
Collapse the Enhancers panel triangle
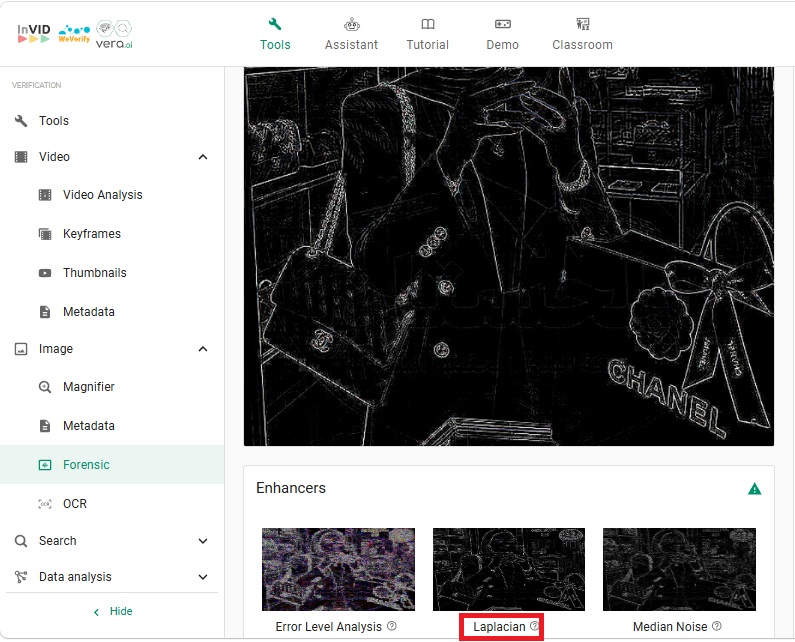point(754,489)
